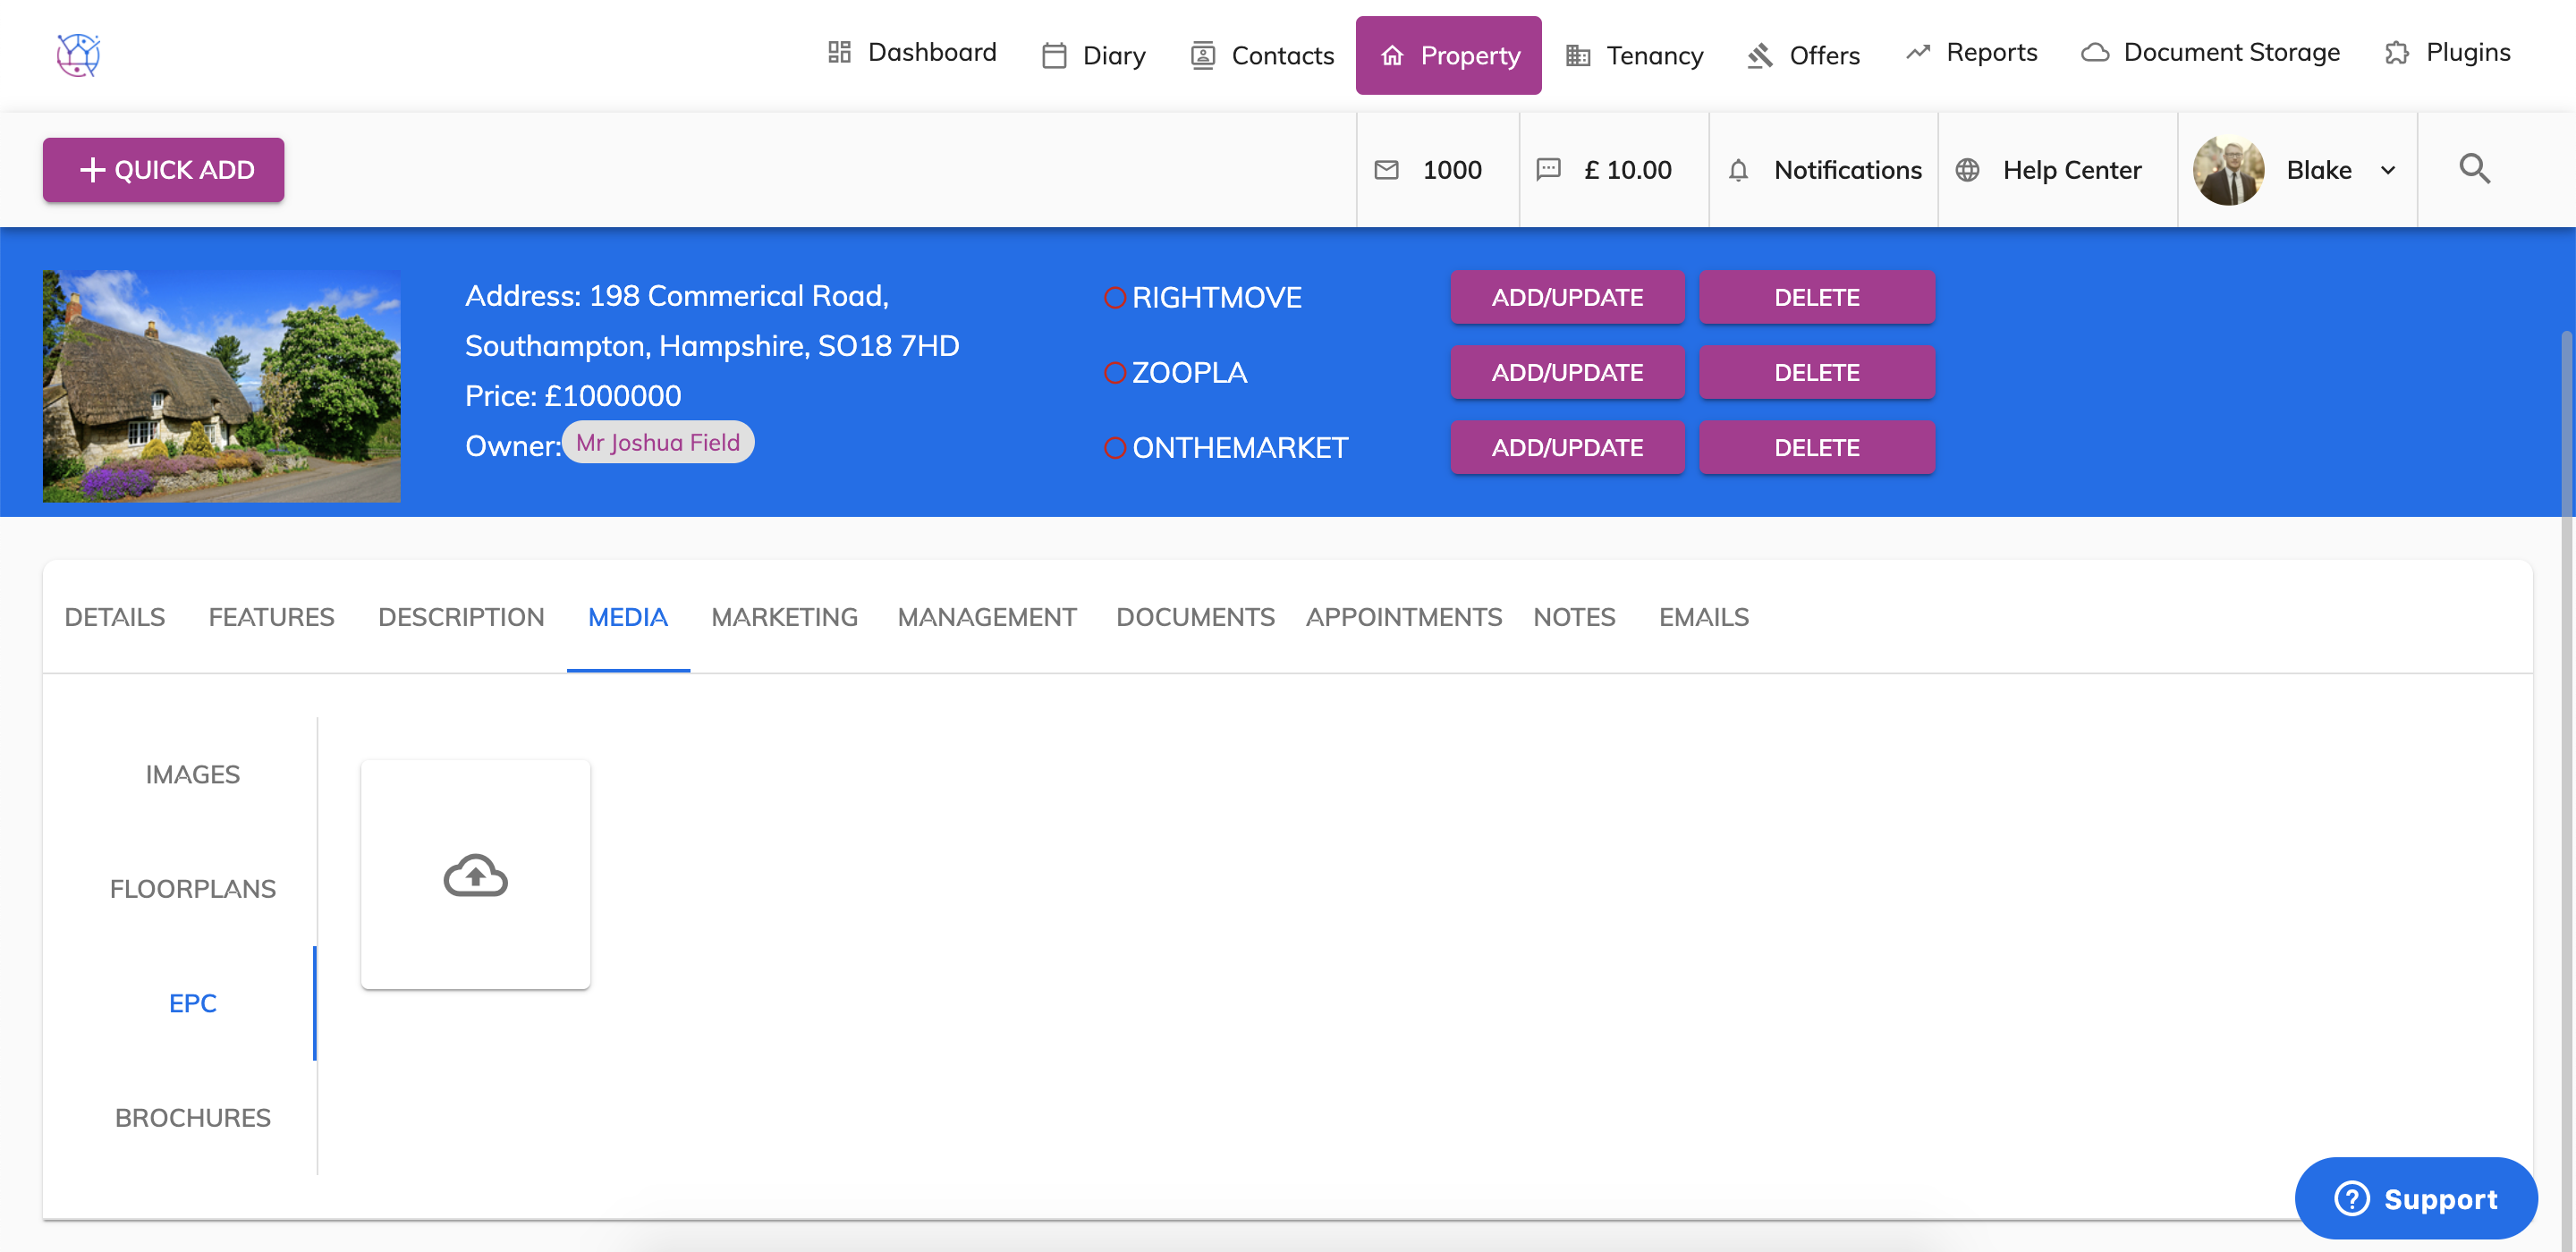Image resolution: width=2576 pixels, height=1252 pixels.
Task: Toggle the ZOOPLA listing indicator
Action: click(x=1115, y=373)
